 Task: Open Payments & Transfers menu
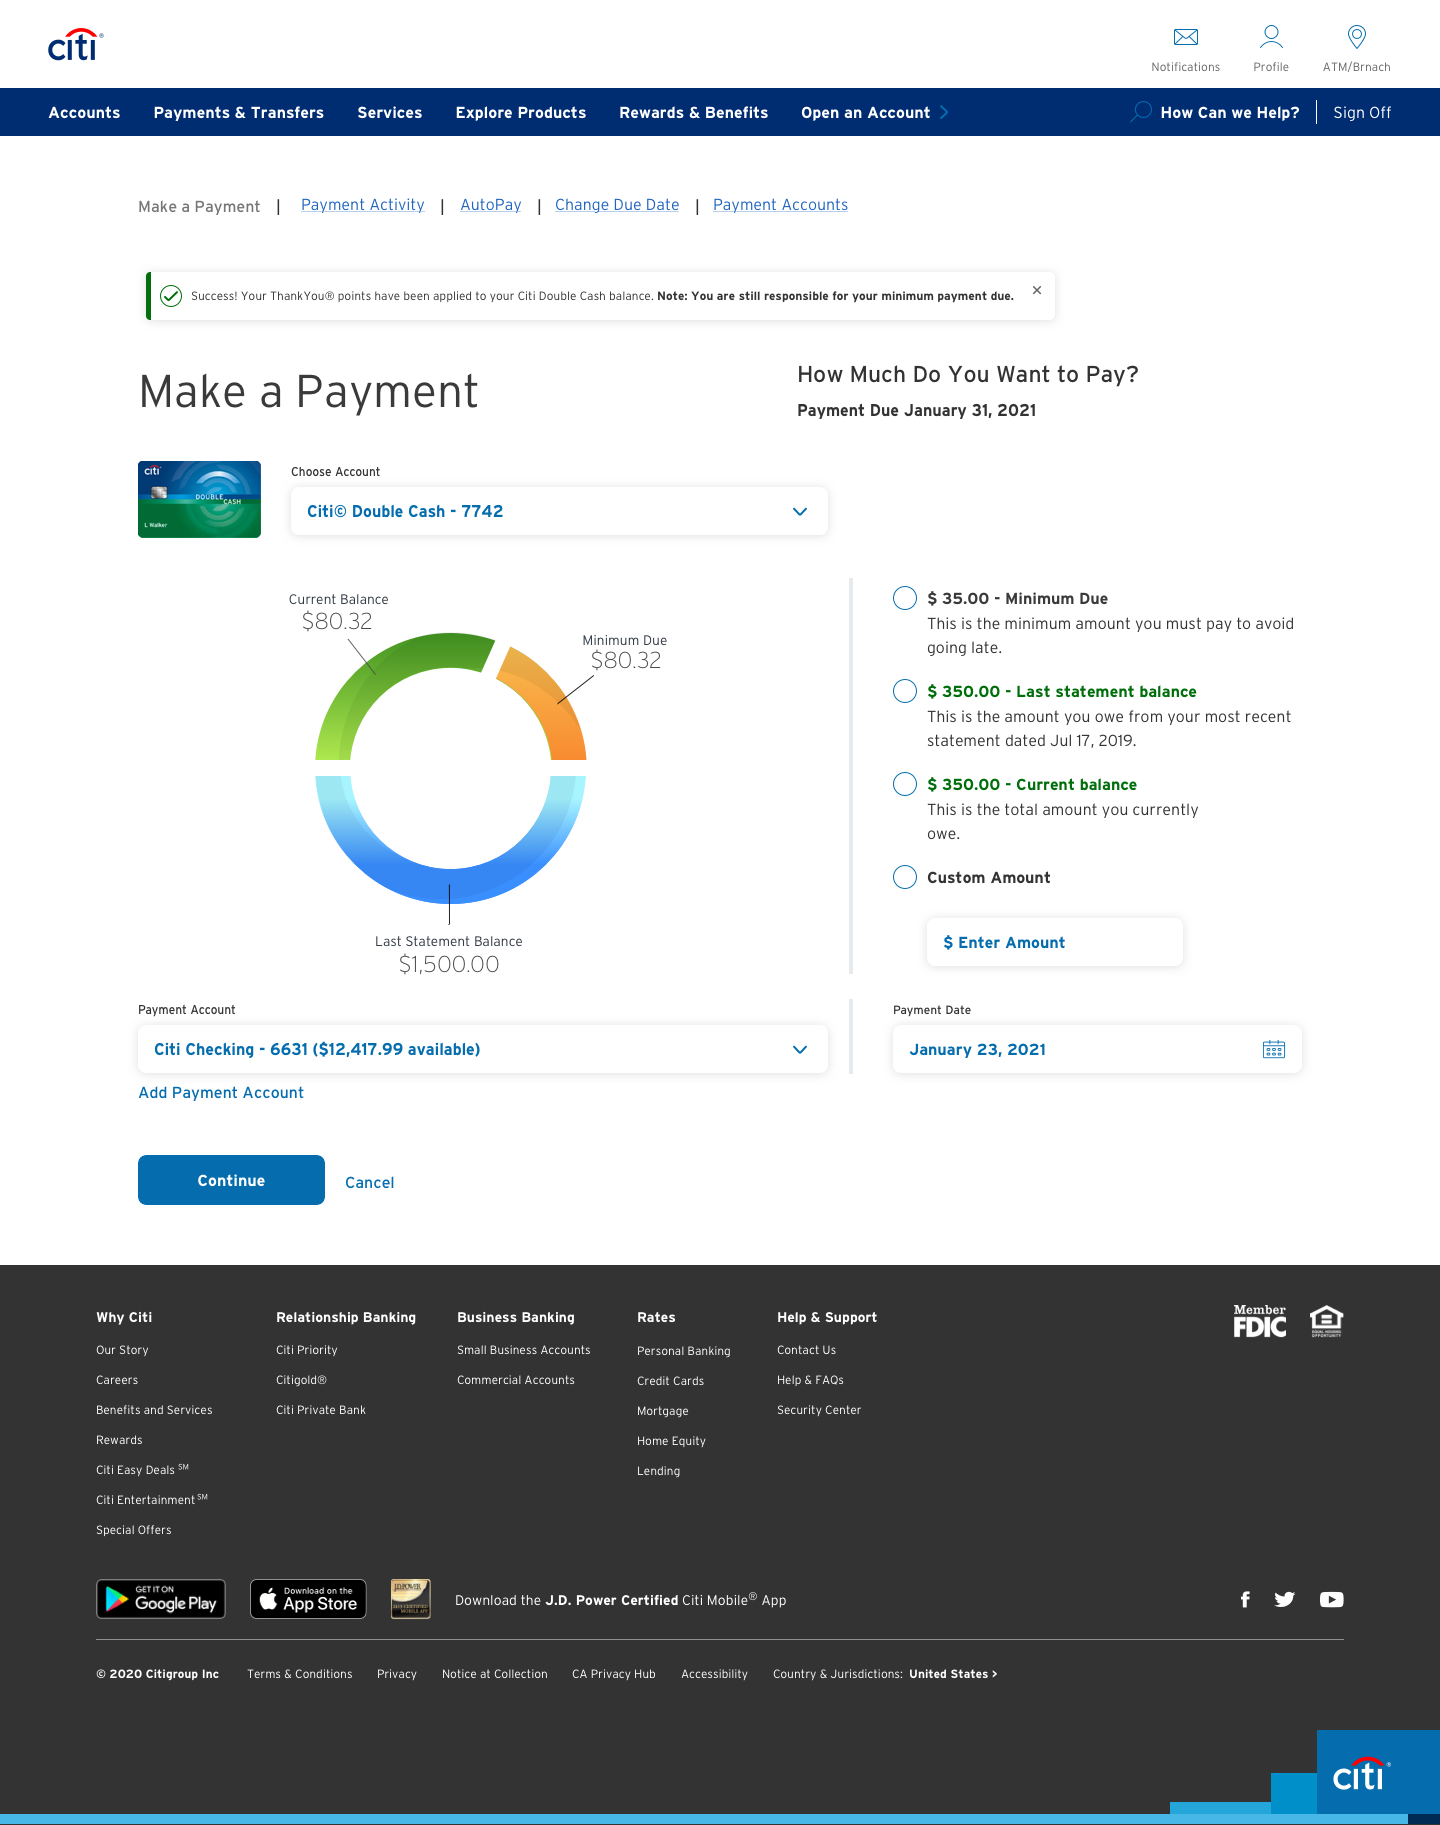tap(239, 113)
